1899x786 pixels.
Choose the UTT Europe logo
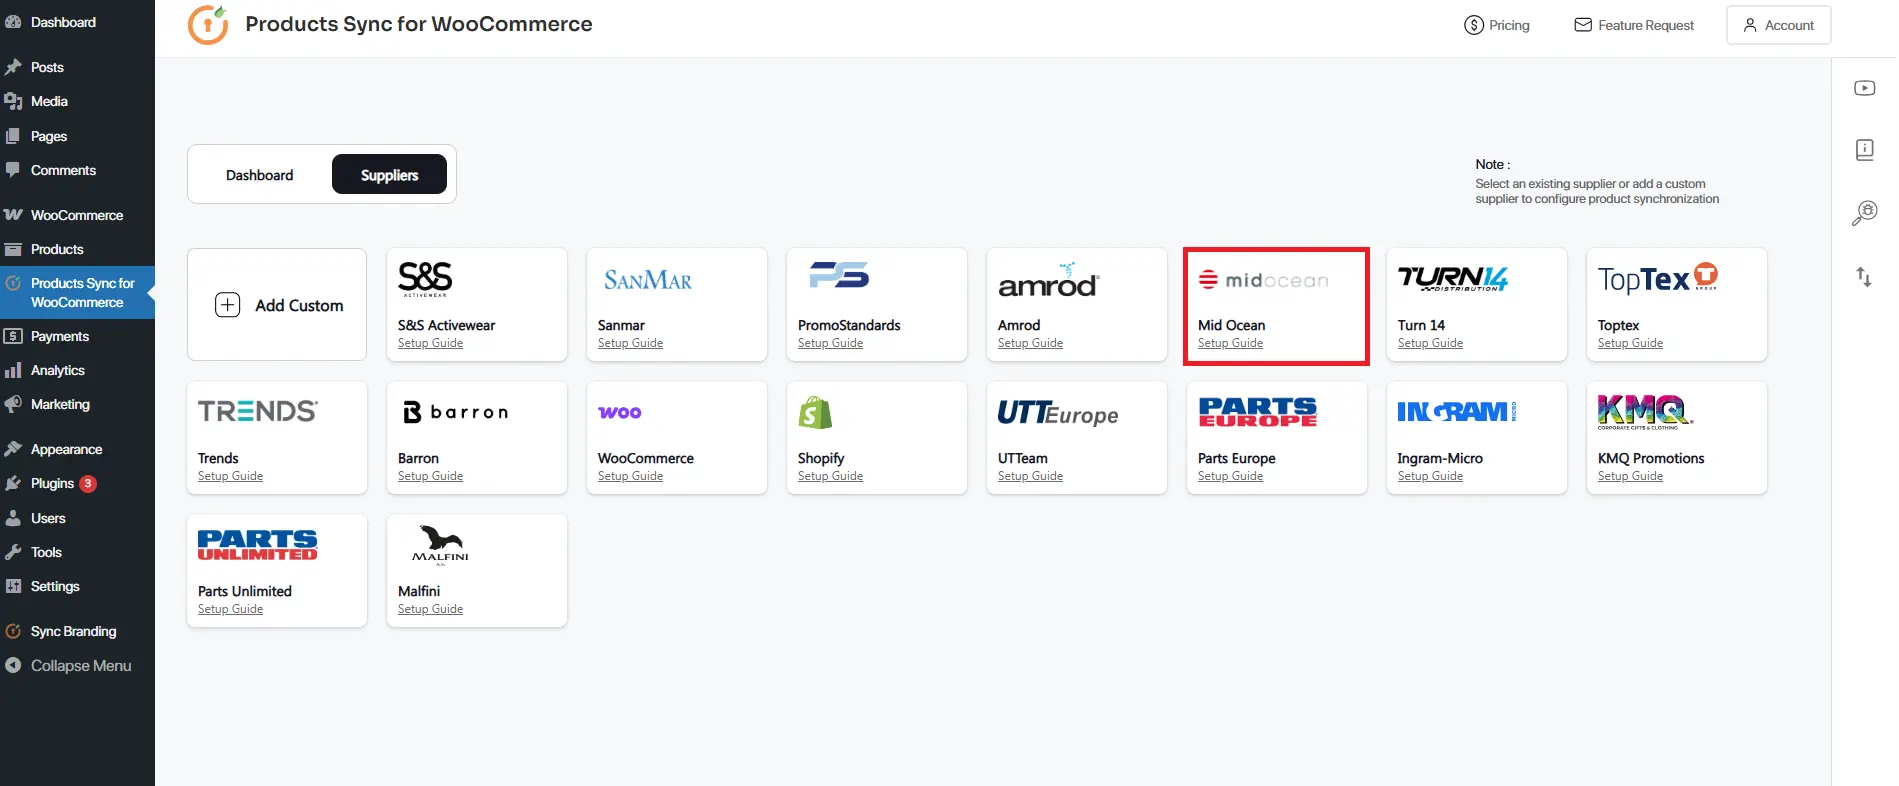coord(1058,413)
